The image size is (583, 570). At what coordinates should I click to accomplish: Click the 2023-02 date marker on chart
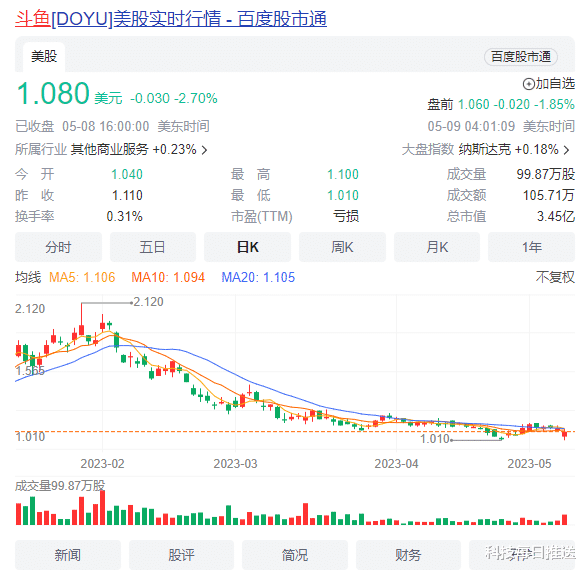(x=102, y=464)
